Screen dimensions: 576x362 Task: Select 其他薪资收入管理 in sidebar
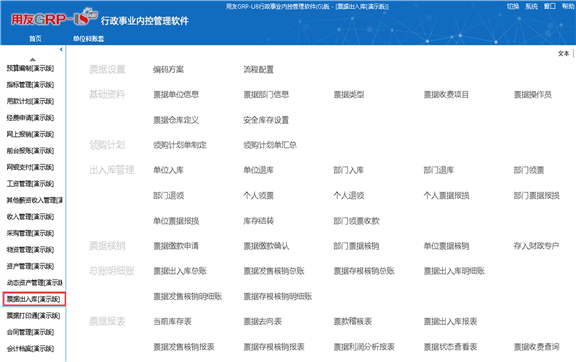point(35,200)
